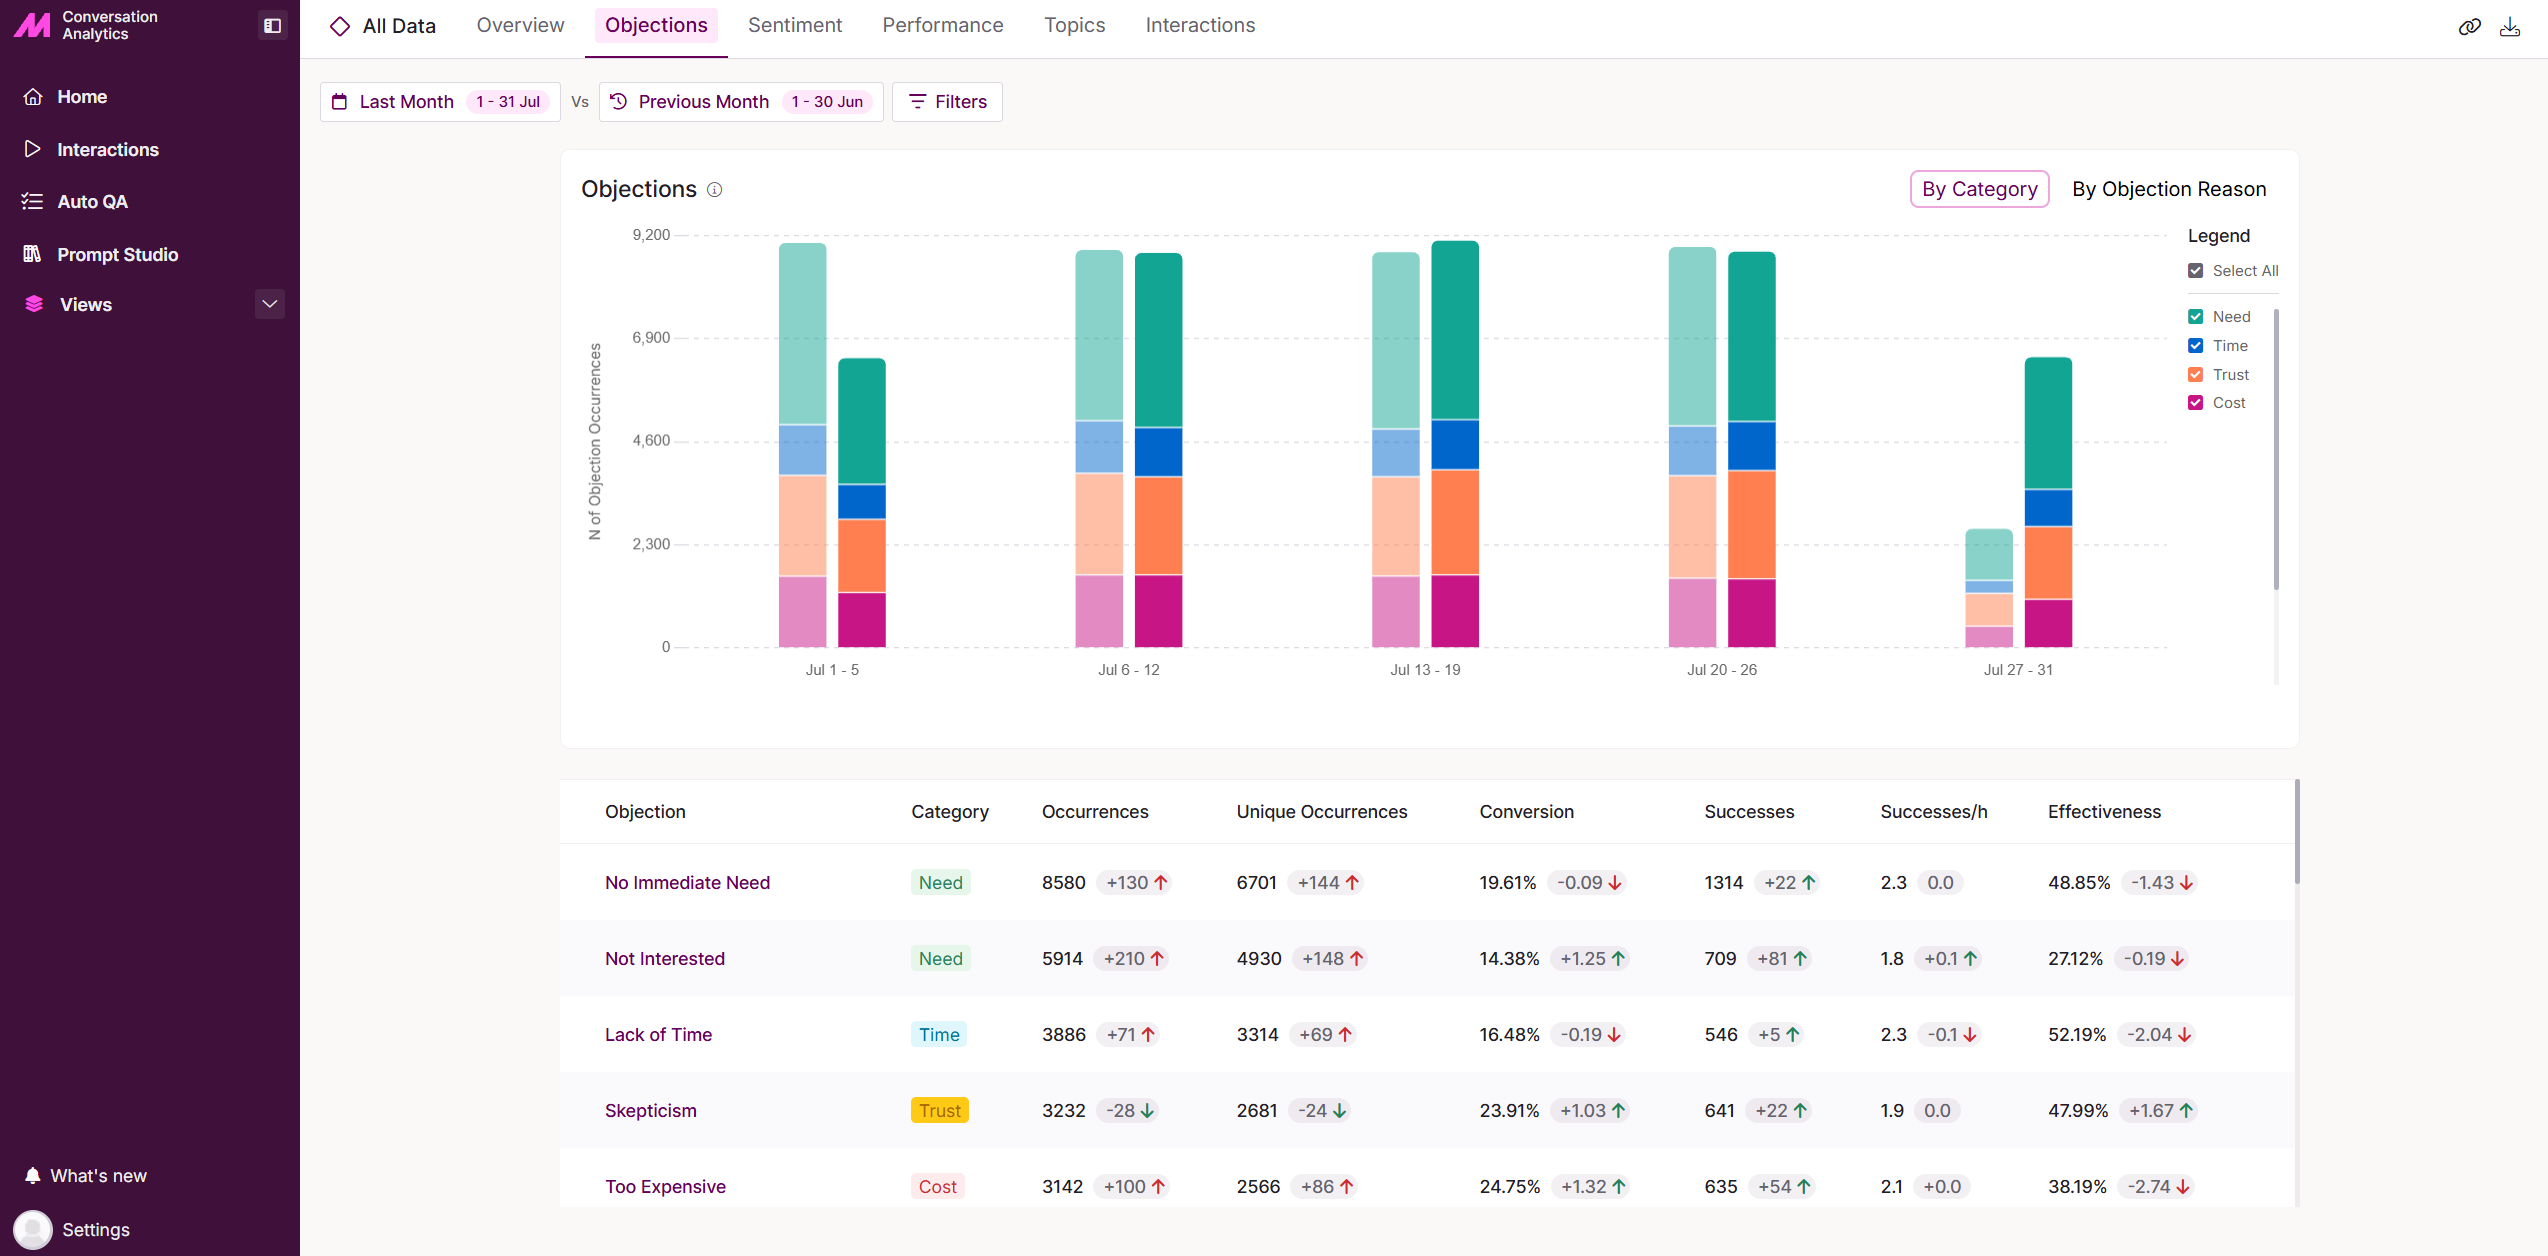
Task: Open the Last Month date range selector
Action: pyautogui.click(x=440, y=102)
